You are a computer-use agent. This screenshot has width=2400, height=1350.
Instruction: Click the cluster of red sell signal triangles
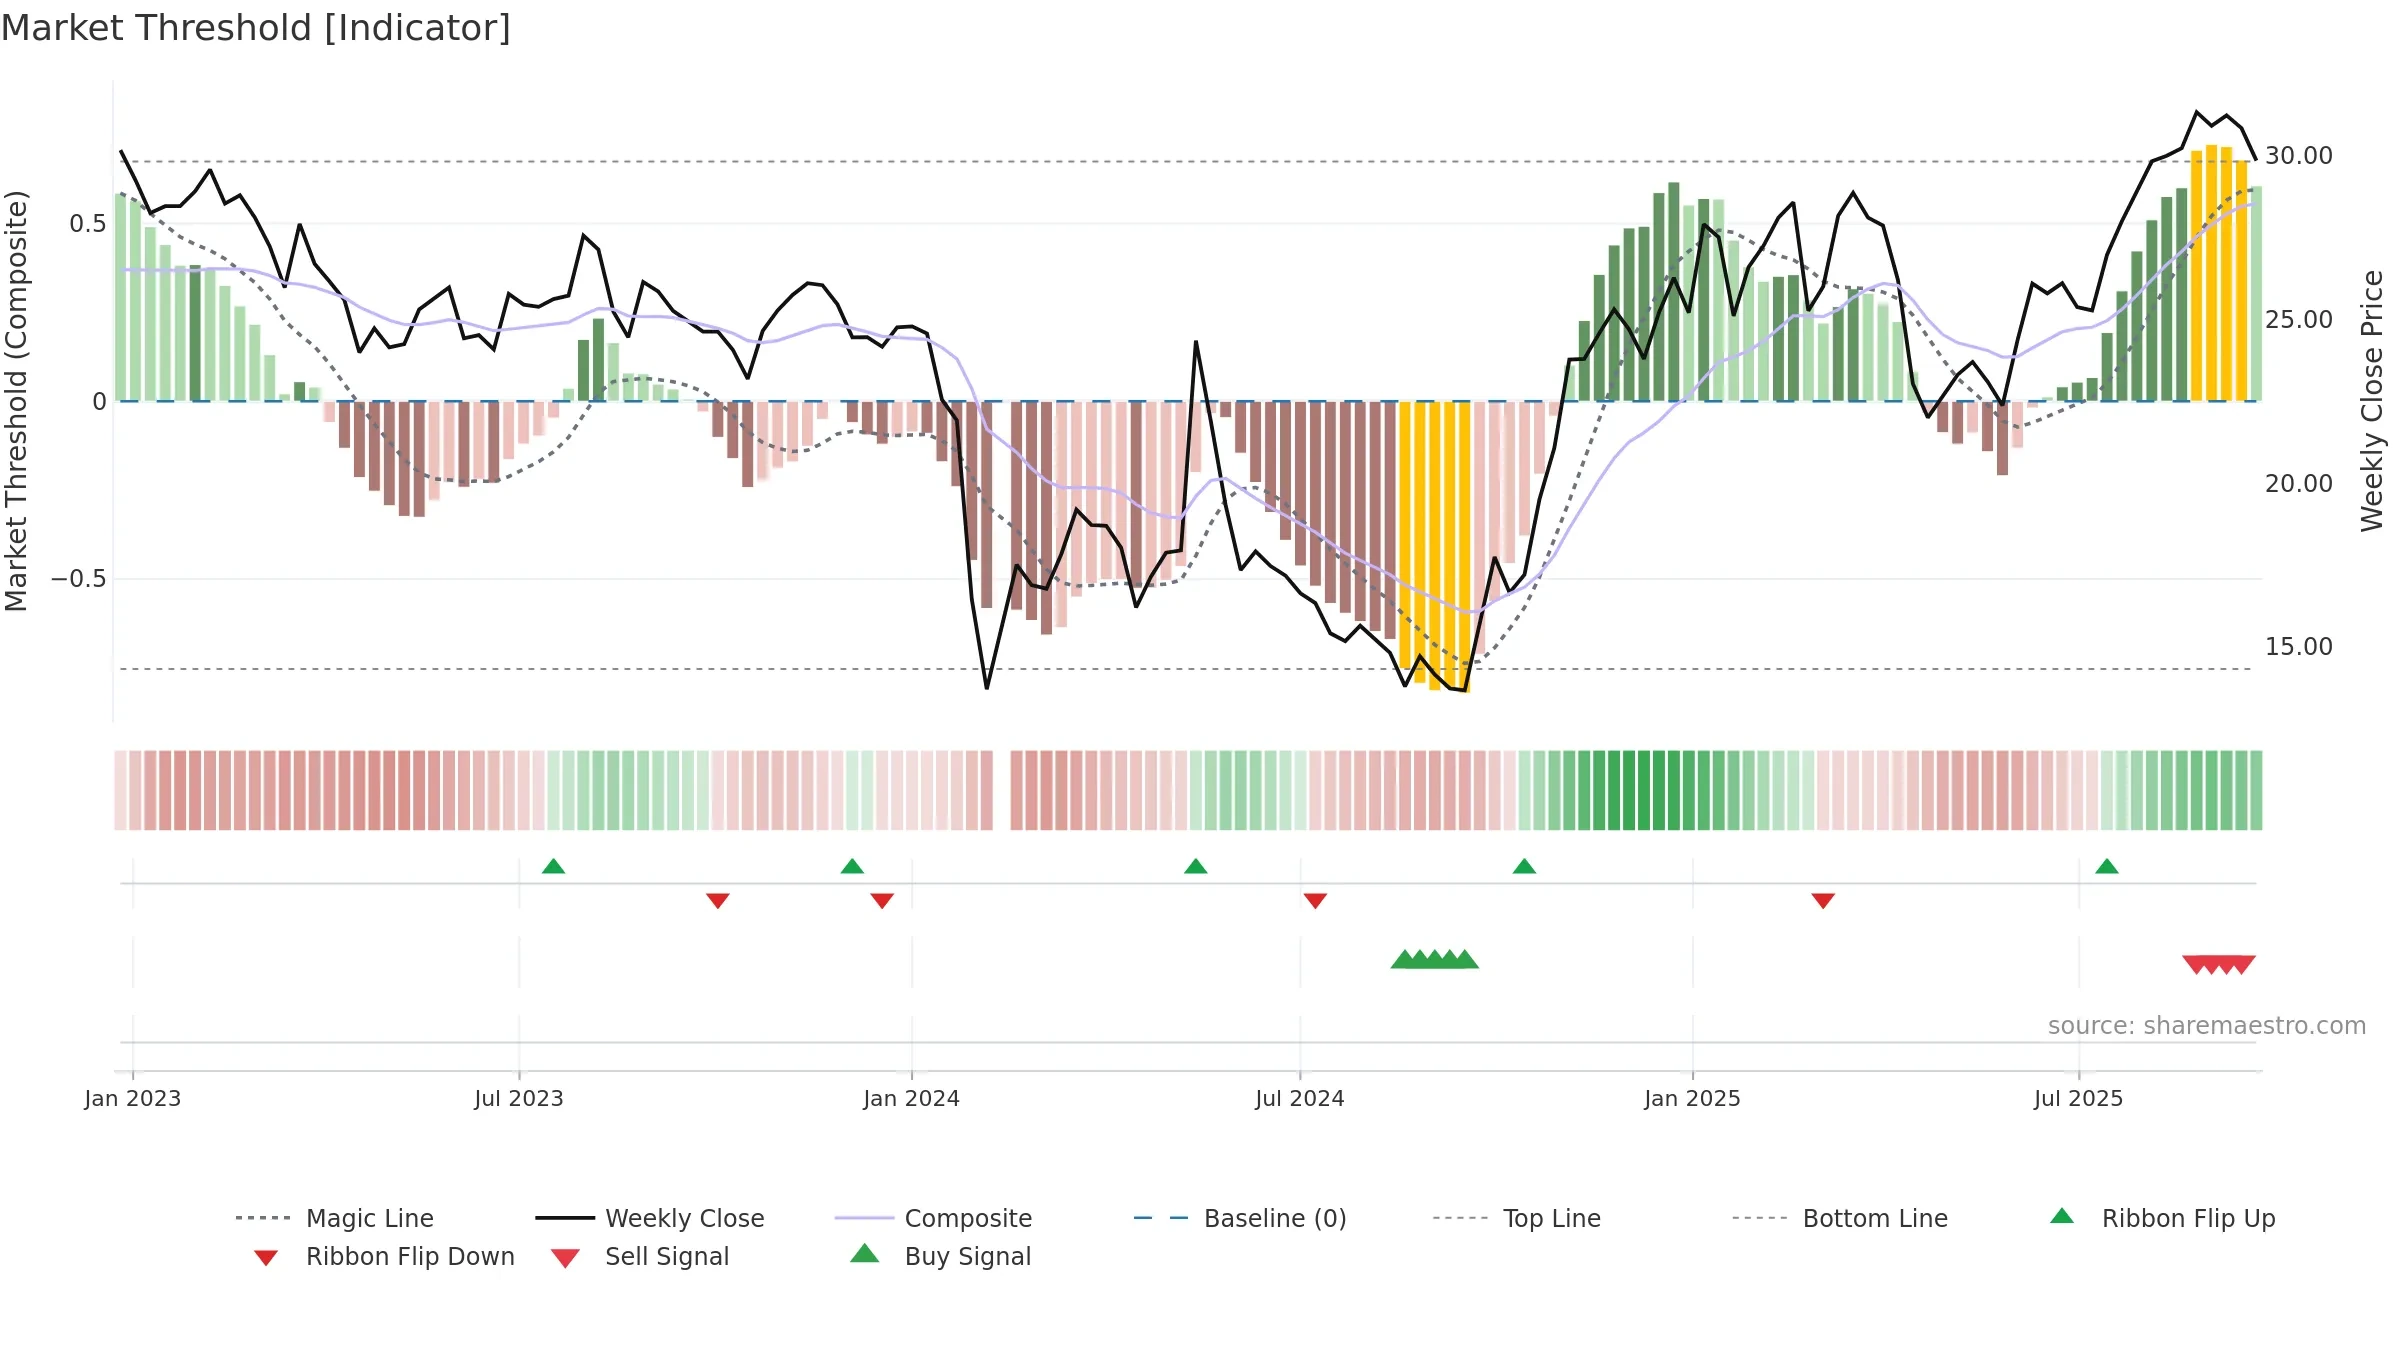(2218, 965)
